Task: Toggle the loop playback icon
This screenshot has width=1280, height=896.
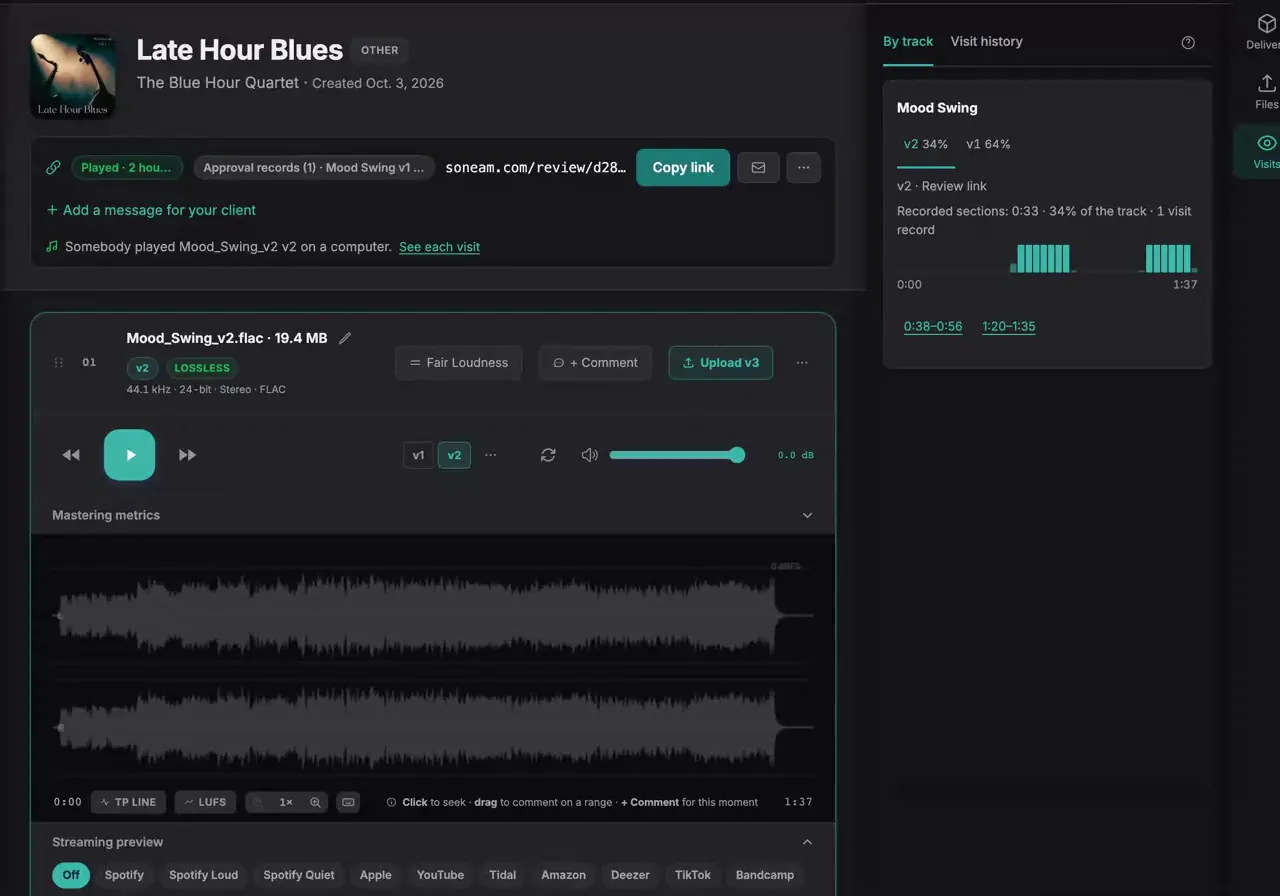Action: point(548,455)
